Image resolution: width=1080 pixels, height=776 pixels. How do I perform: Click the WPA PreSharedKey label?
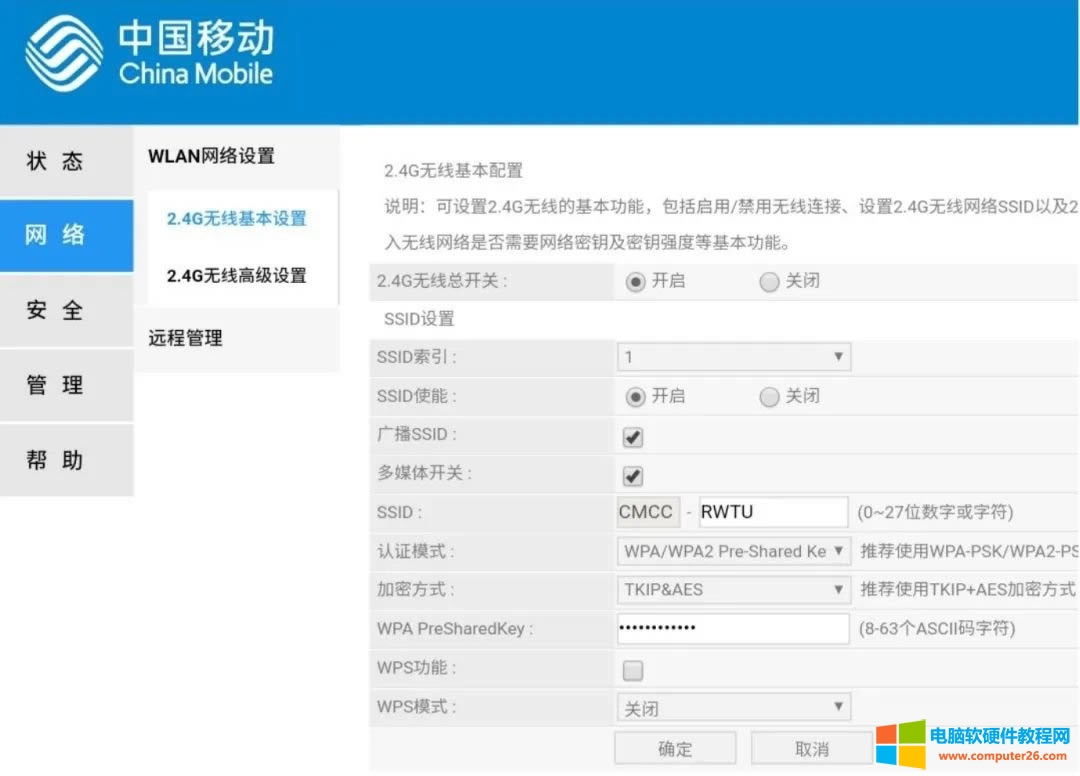pyautogui.click(x=455, y=629)
